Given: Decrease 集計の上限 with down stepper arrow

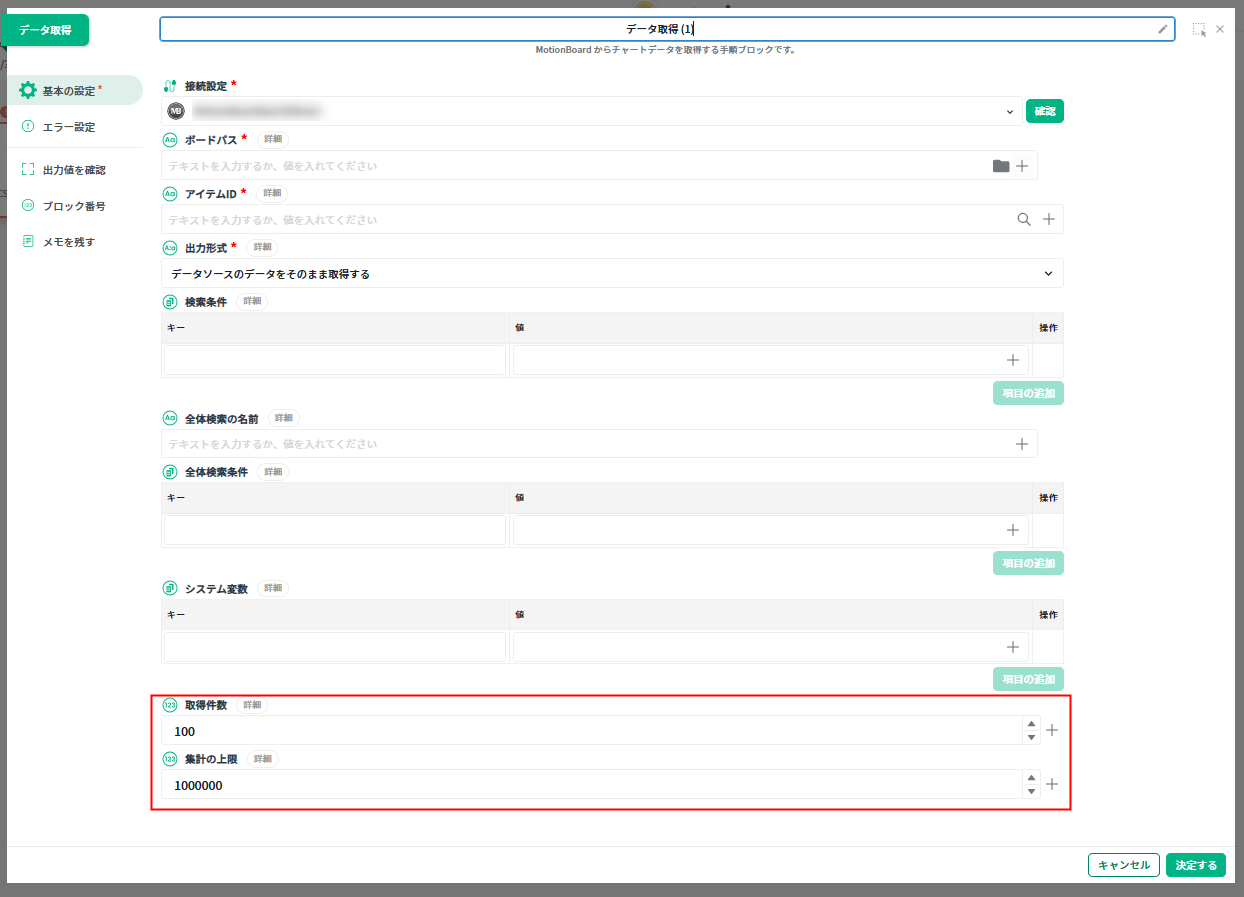Looking at the screenshot, I should pos(1031,792).
